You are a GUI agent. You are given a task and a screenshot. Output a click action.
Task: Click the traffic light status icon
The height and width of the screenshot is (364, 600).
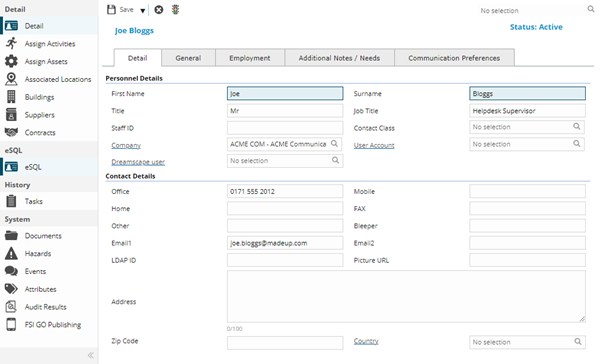(x=175, y=10)
